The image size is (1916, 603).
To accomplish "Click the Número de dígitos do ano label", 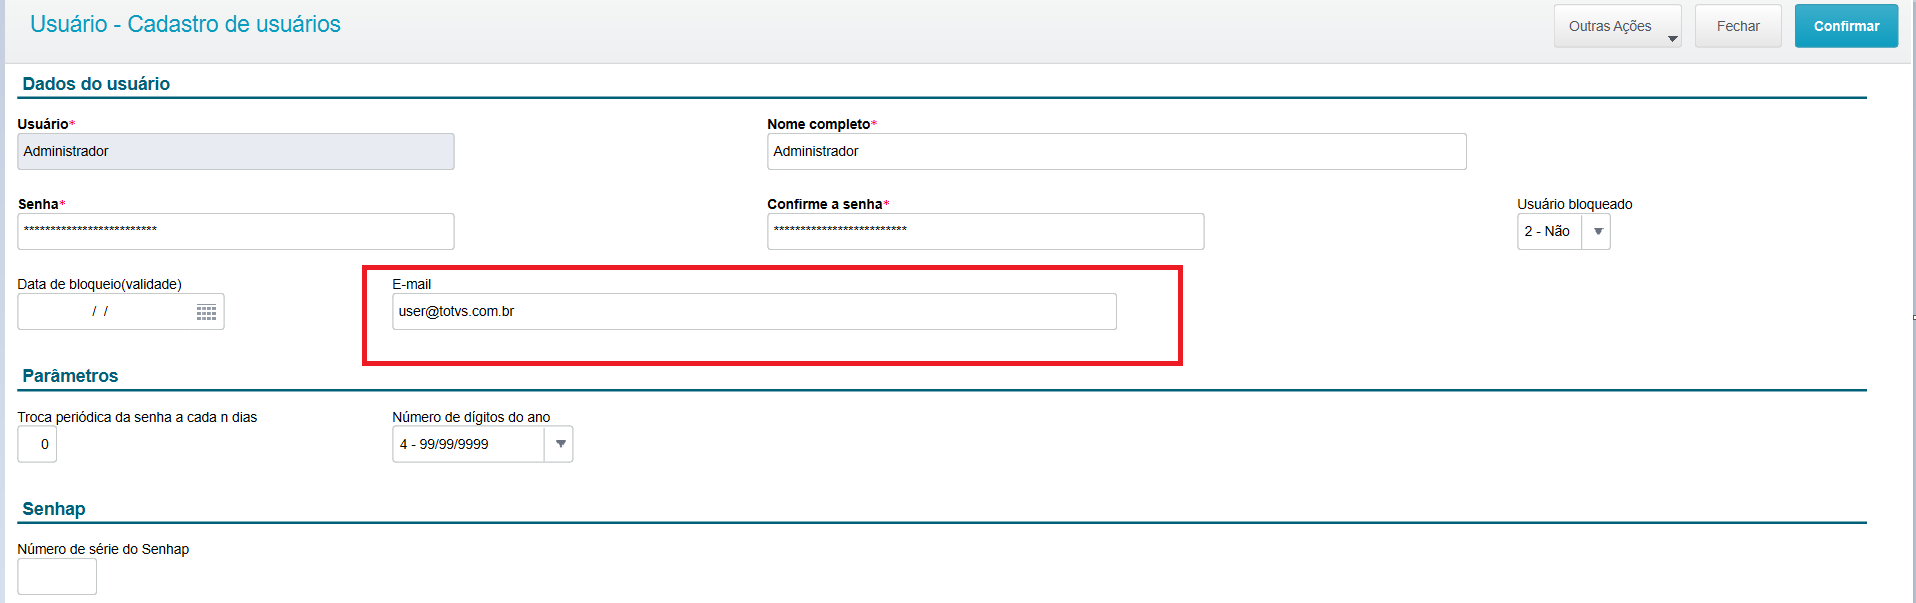I will coord(471,417).
